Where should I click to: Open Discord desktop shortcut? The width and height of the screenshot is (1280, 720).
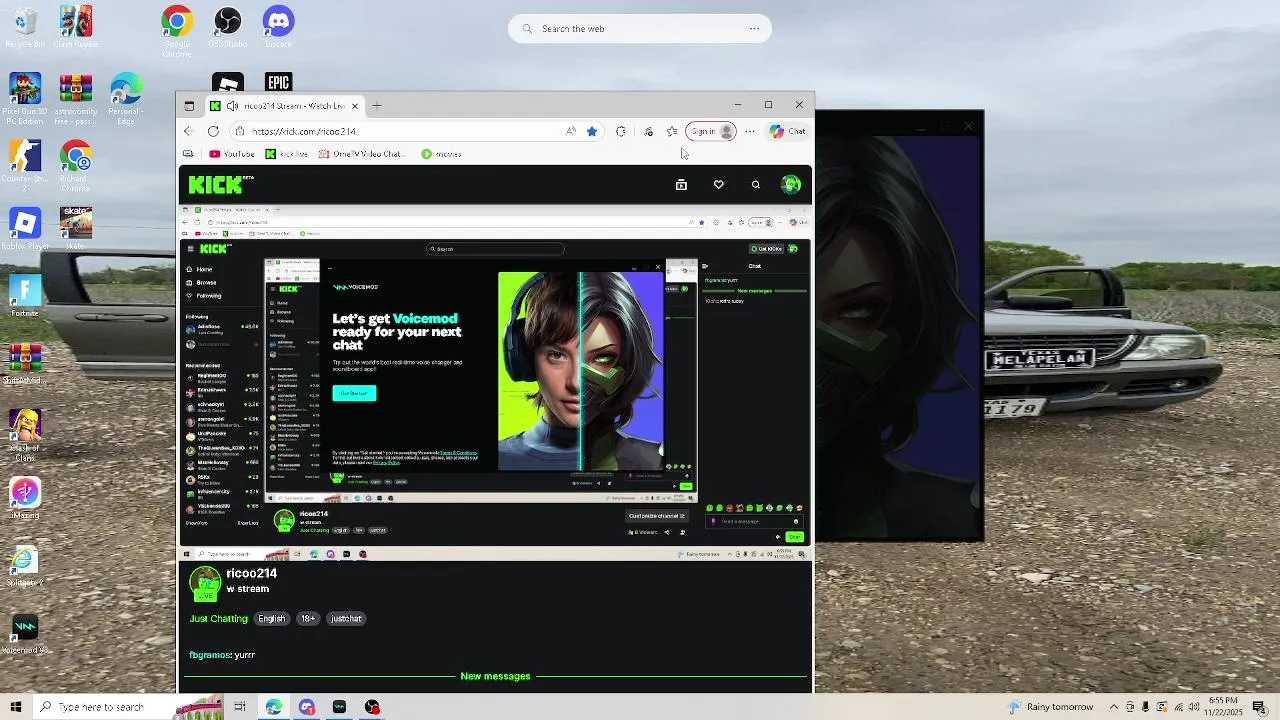pos(278,27)
